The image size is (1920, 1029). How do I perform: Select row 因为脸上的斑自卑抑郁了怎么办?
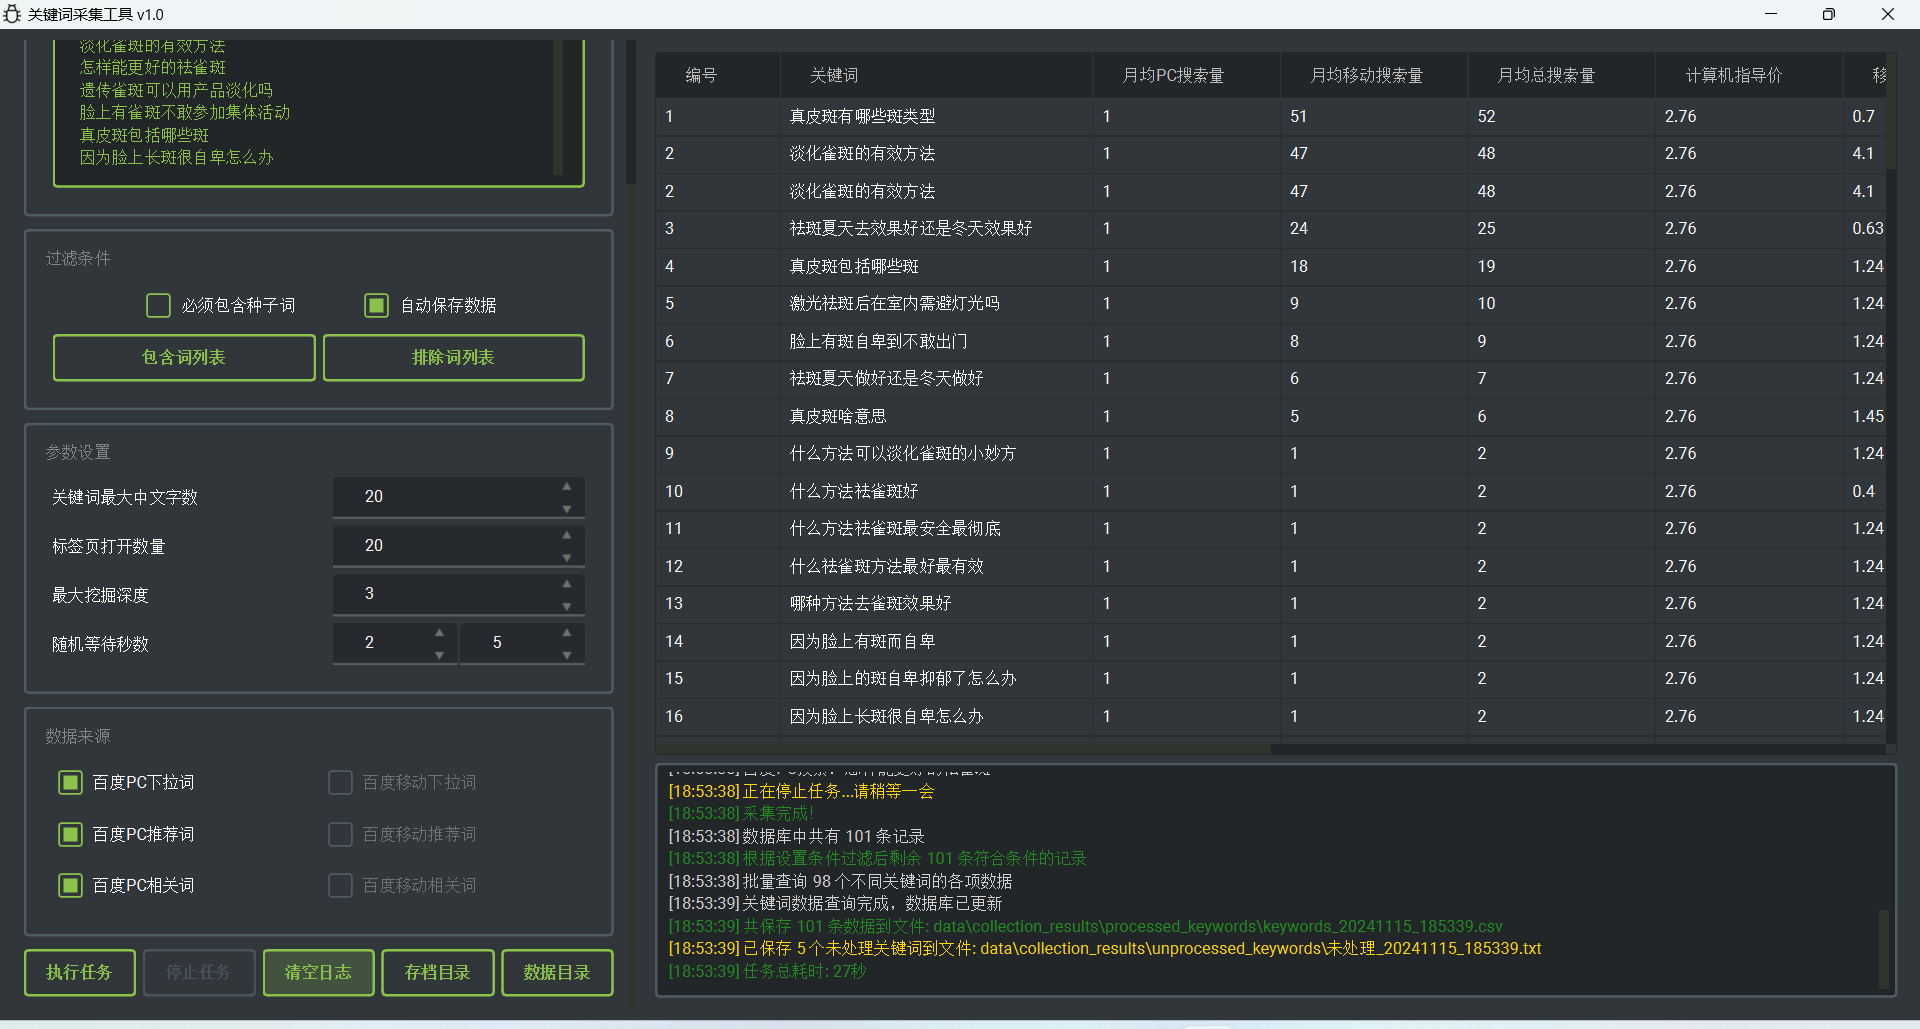click(1270, 678)
